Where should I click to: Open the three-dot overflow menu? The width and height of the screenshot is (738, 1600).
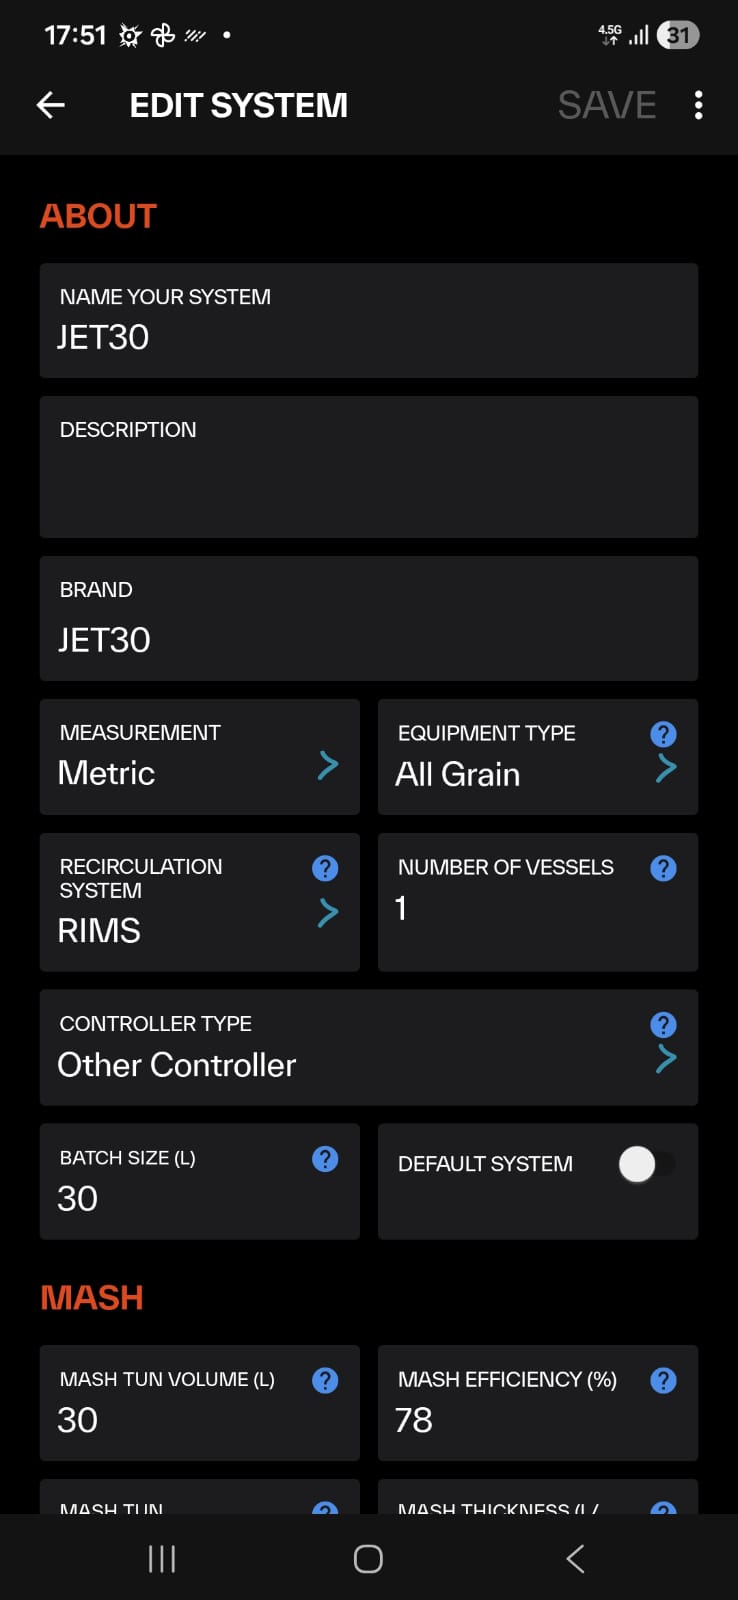(x=698, y=105)
